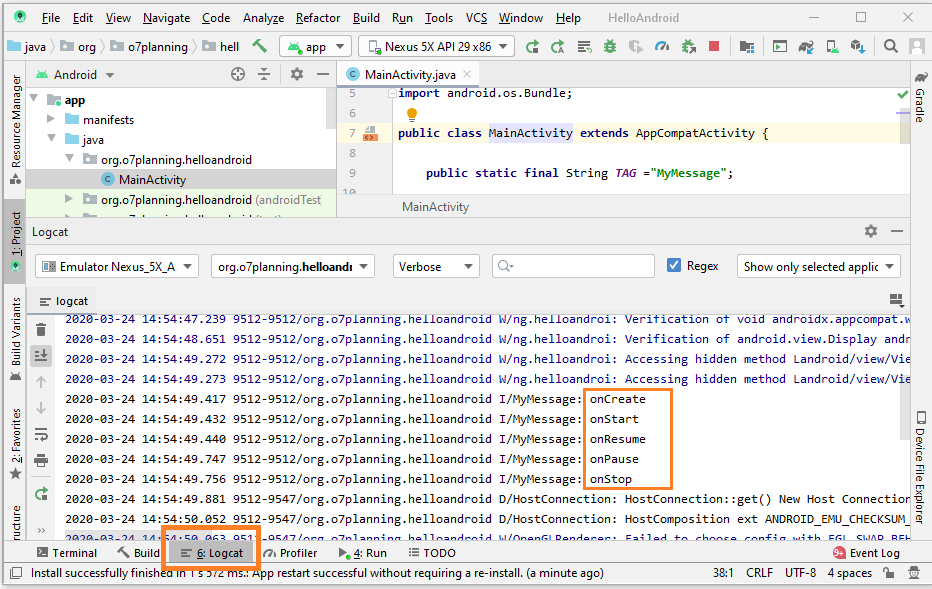Image resolution: width=932 pixels, height=589 pixels.
Task: Open the Build menu
Action: [366, 18]
